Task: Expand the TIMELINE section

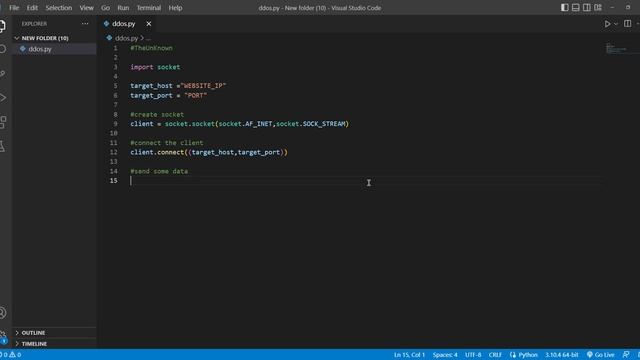Action: (54, 344)
